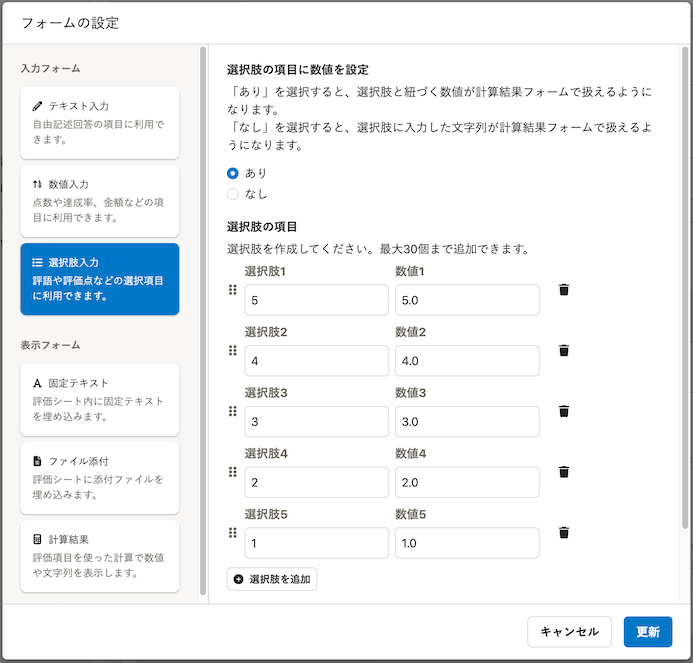
Task: Click the drag handle beside 選択肢1
Action: [233, 290]
